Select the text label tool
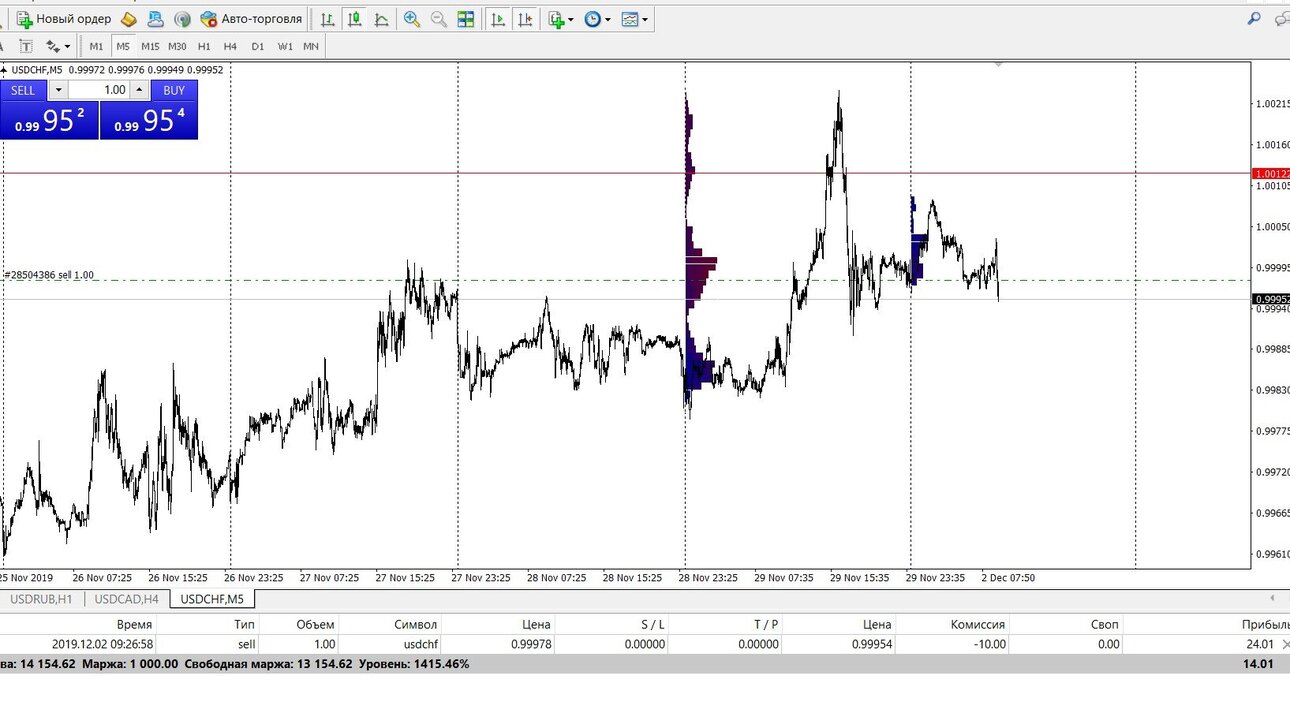The width and height of the screenshot is (1290, 713). tap(26, 46)
